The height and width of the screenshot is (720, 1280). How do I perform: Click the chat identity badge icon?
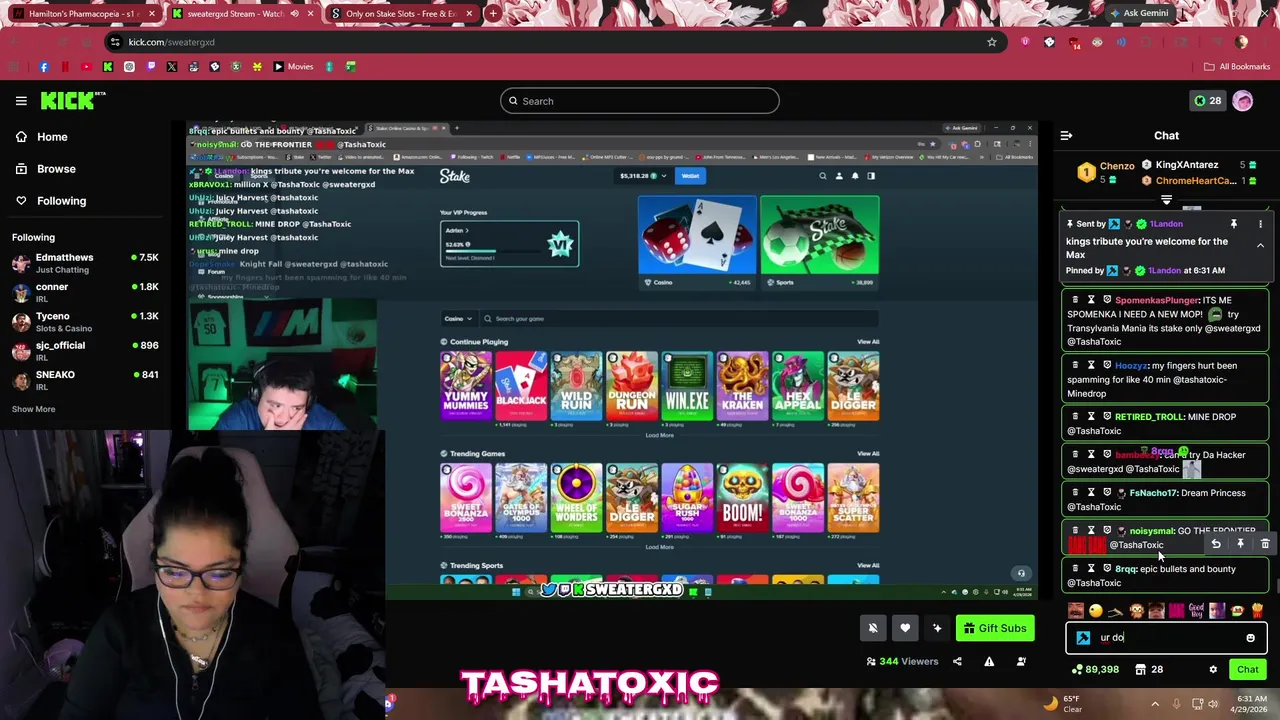click(1083, 638)
